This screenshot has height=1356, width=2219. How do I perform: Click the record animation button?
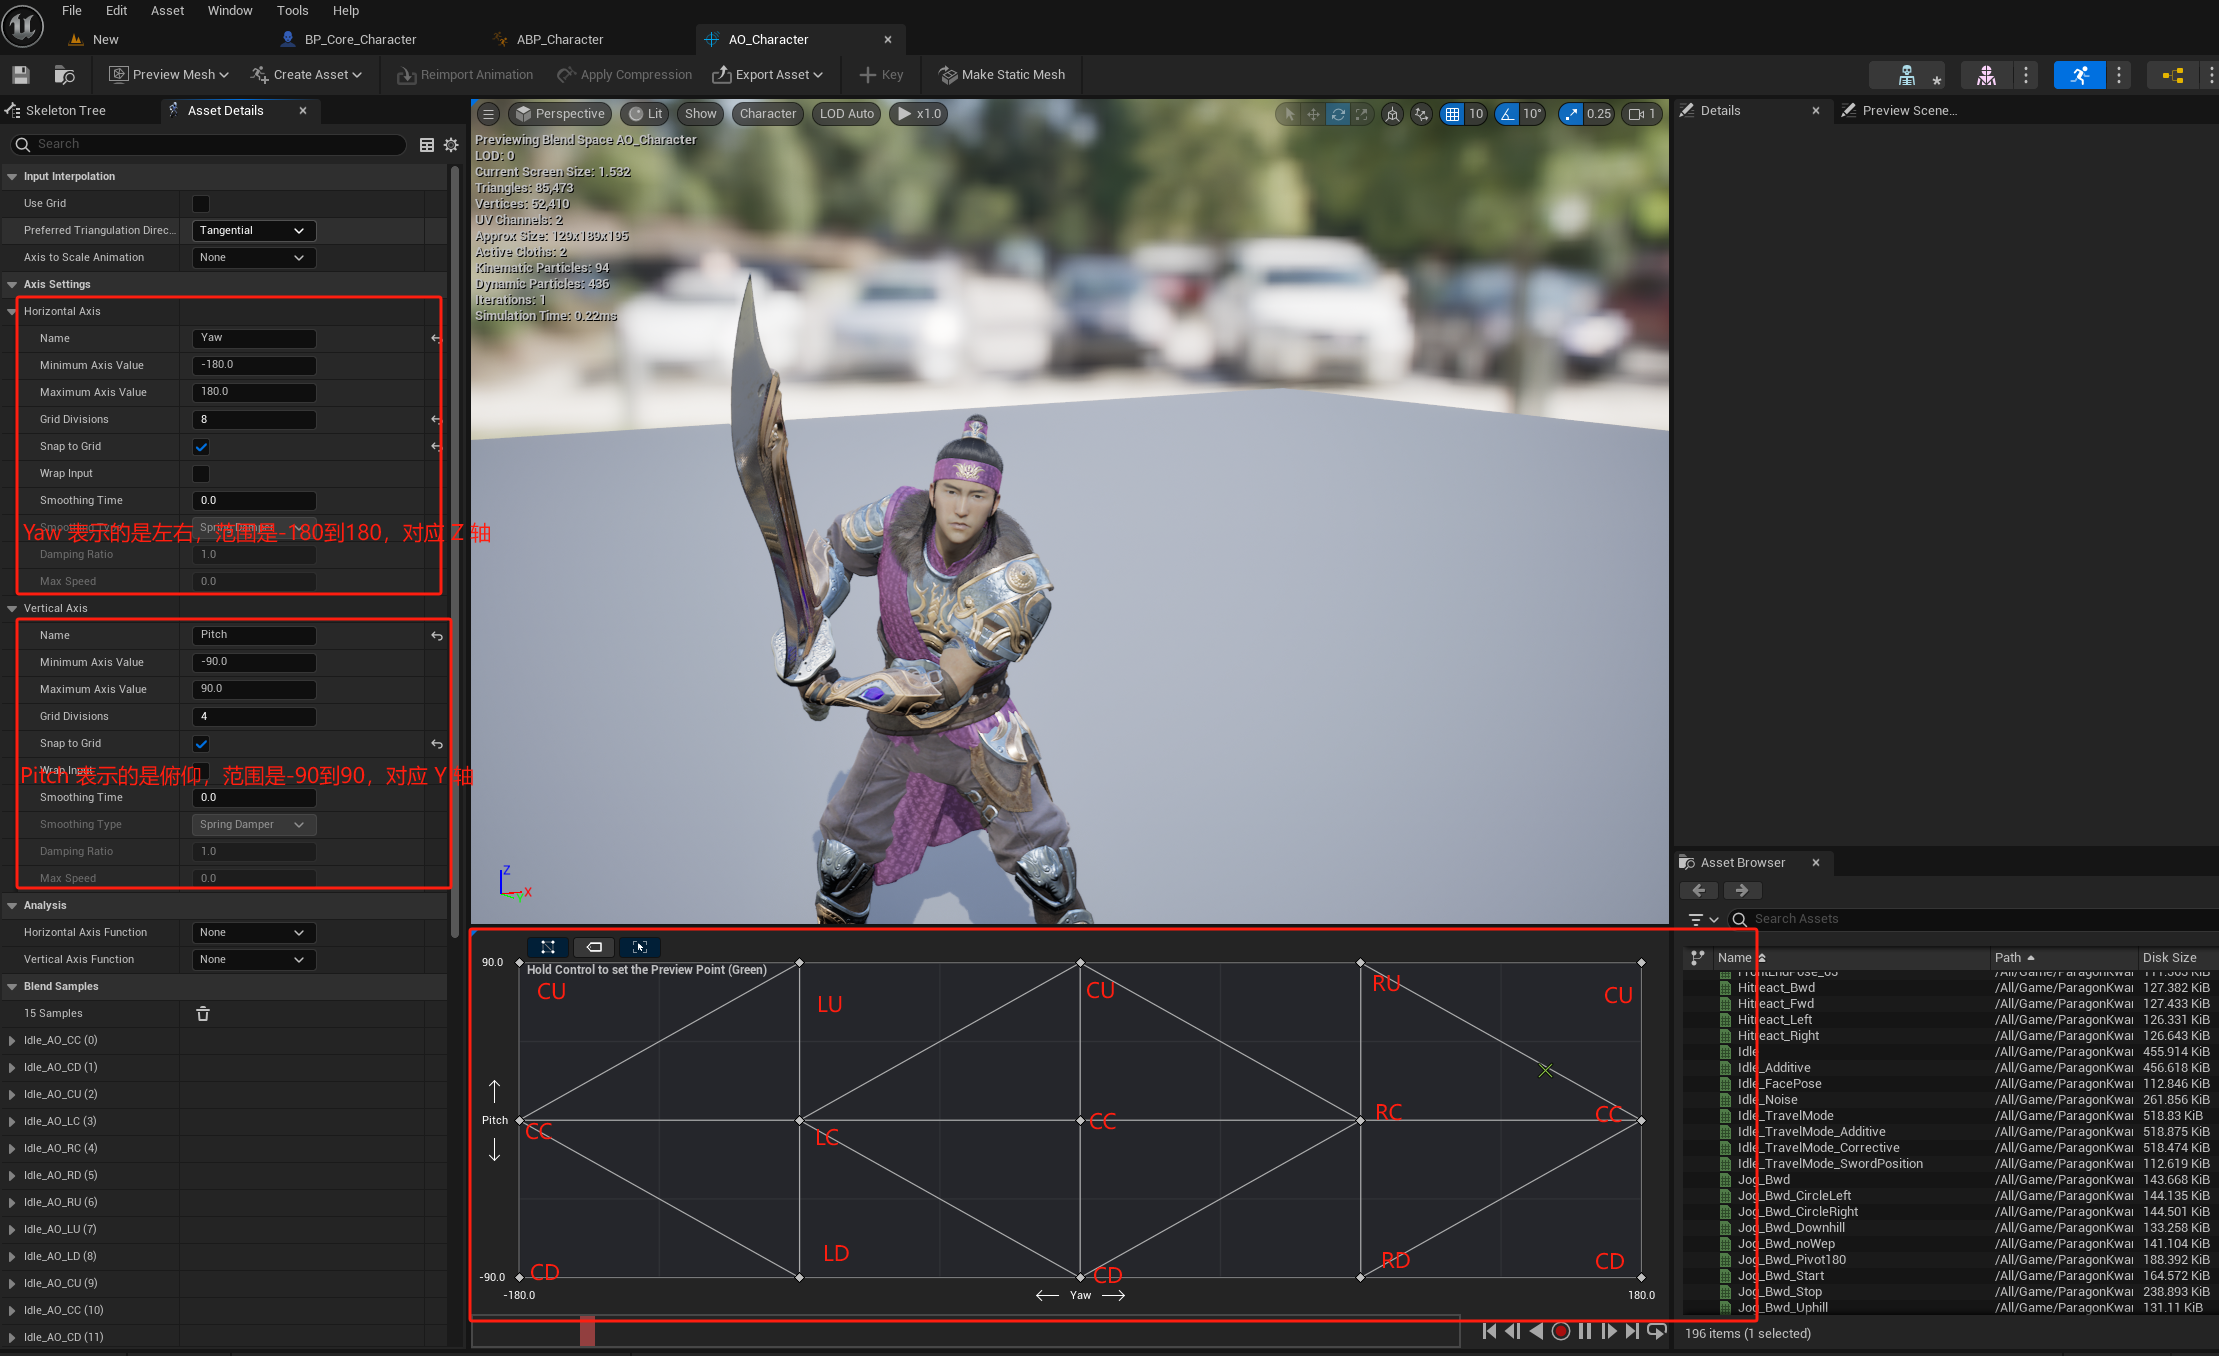1560,1331
